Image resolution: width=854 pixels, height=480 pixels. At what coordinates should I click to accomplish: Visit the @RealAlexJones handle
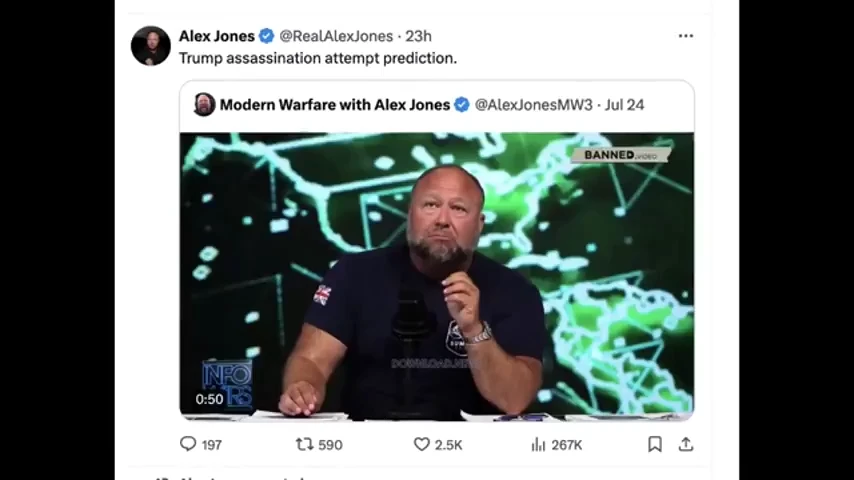[336, 36]
